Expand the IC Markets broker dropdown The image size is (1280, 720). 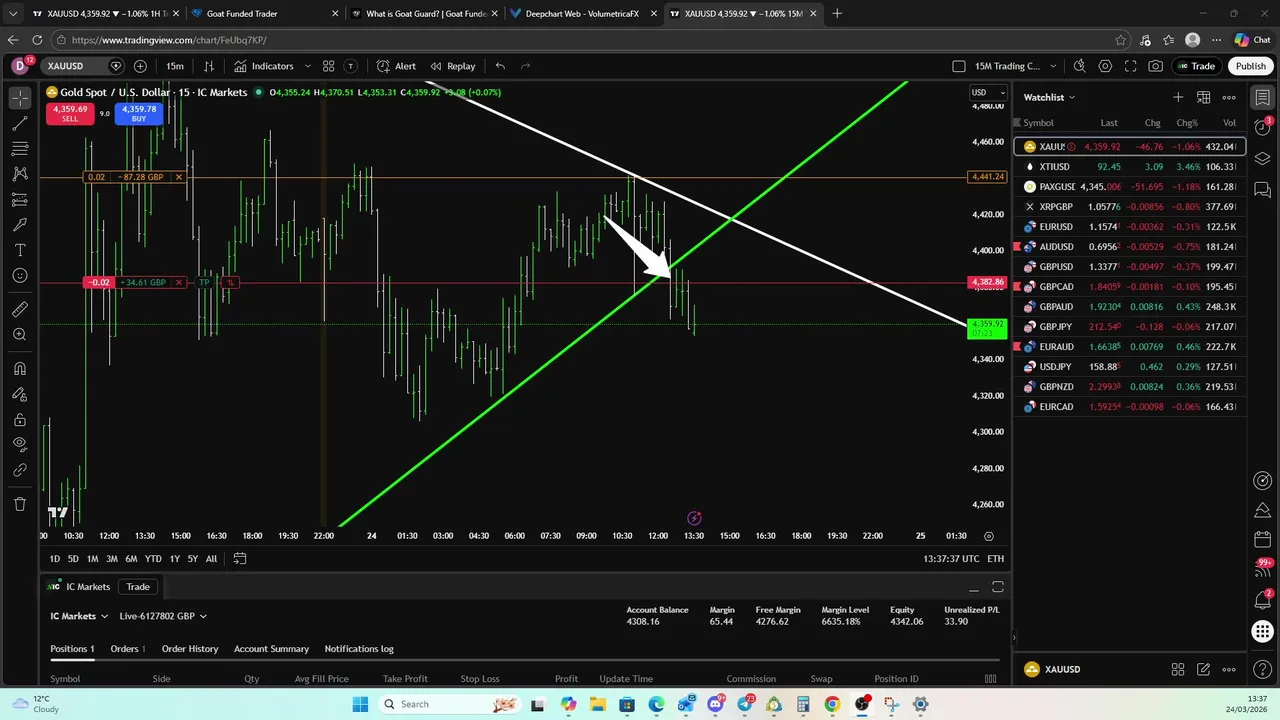point(79,616)
